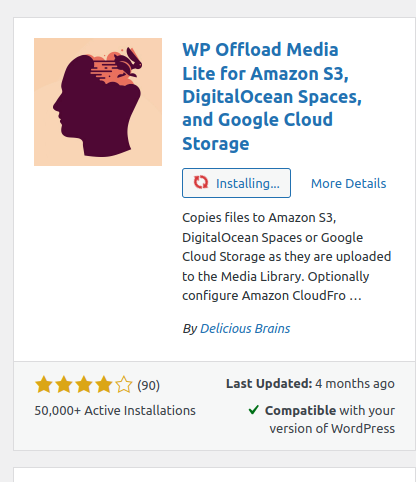This screenshot has height=482, width=416.
Task: Click the third gold rating star
Action: click(84, 385)
